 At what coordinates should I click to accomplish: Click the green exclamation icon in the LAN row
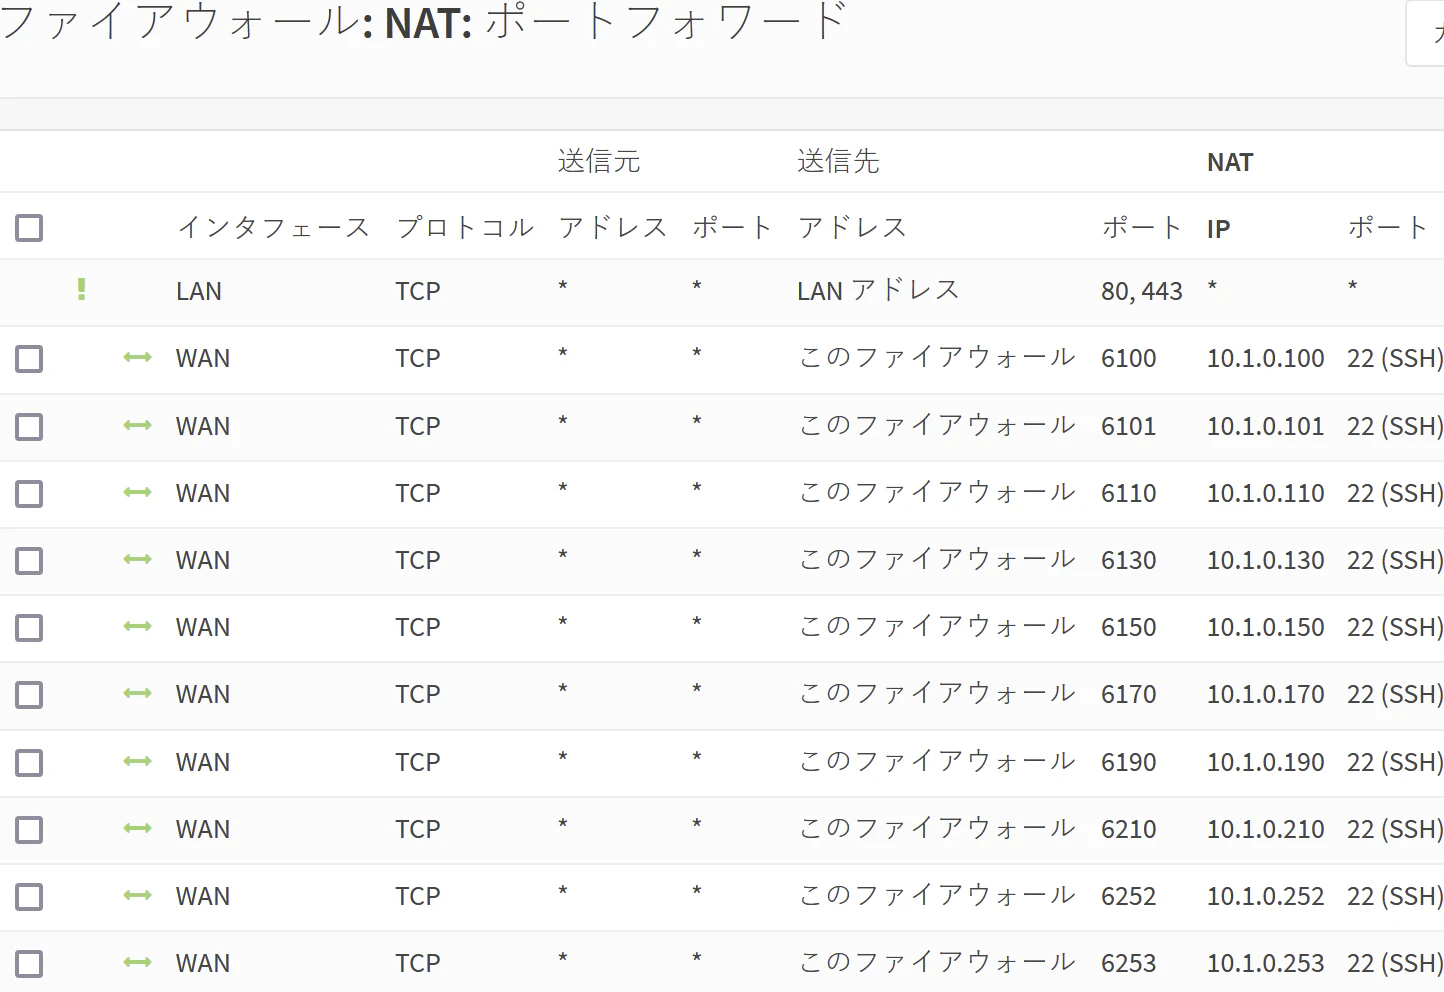pos(81,290)
